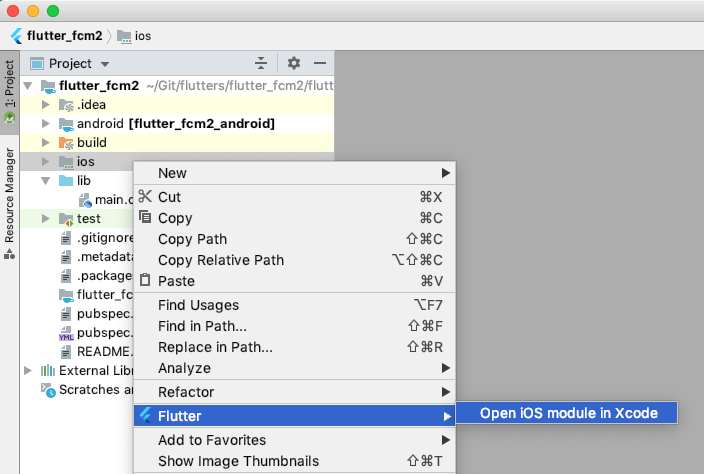The height and width of the screenshot is (474, 704).
Task: Click the ios folder icon in tree
Action: (x=66, y=162)
